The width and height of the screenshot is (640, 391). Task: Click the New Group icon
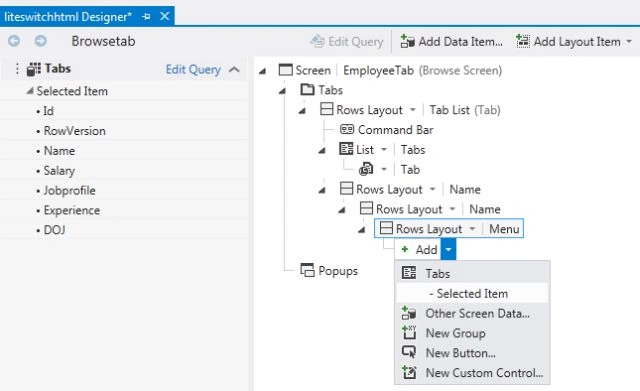[409, 333]
